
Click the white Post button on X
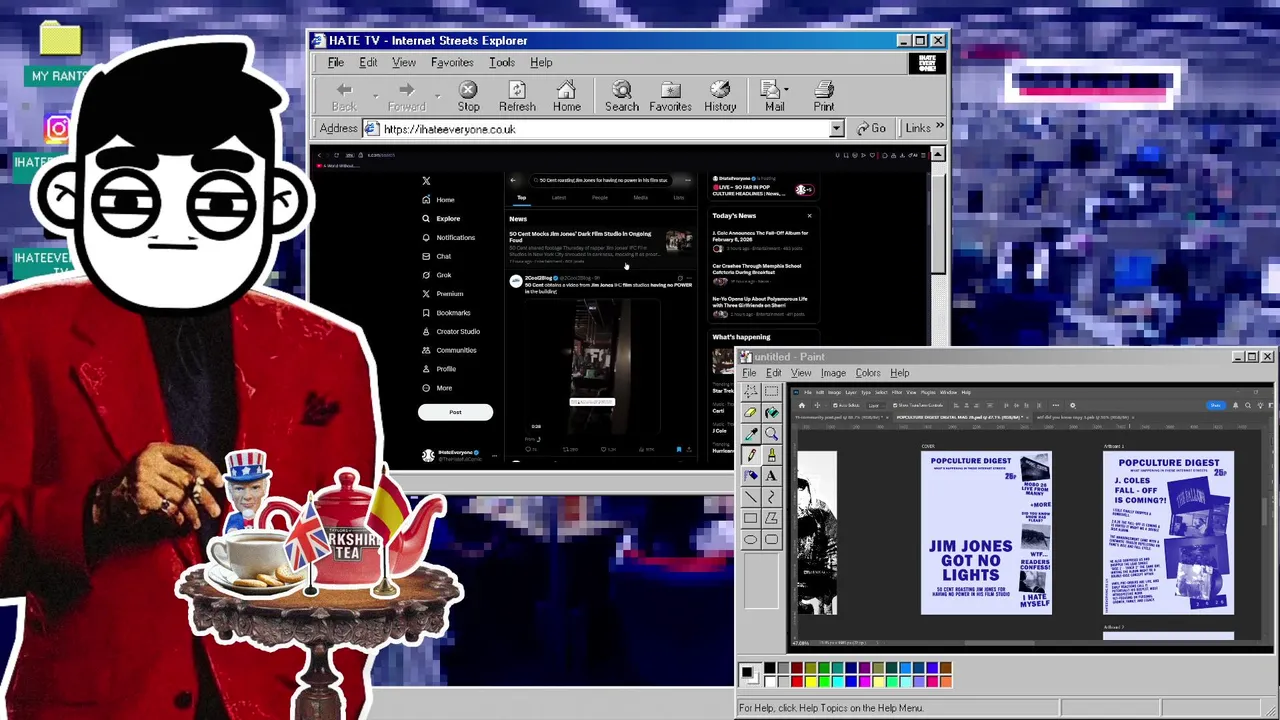[455, 412]
